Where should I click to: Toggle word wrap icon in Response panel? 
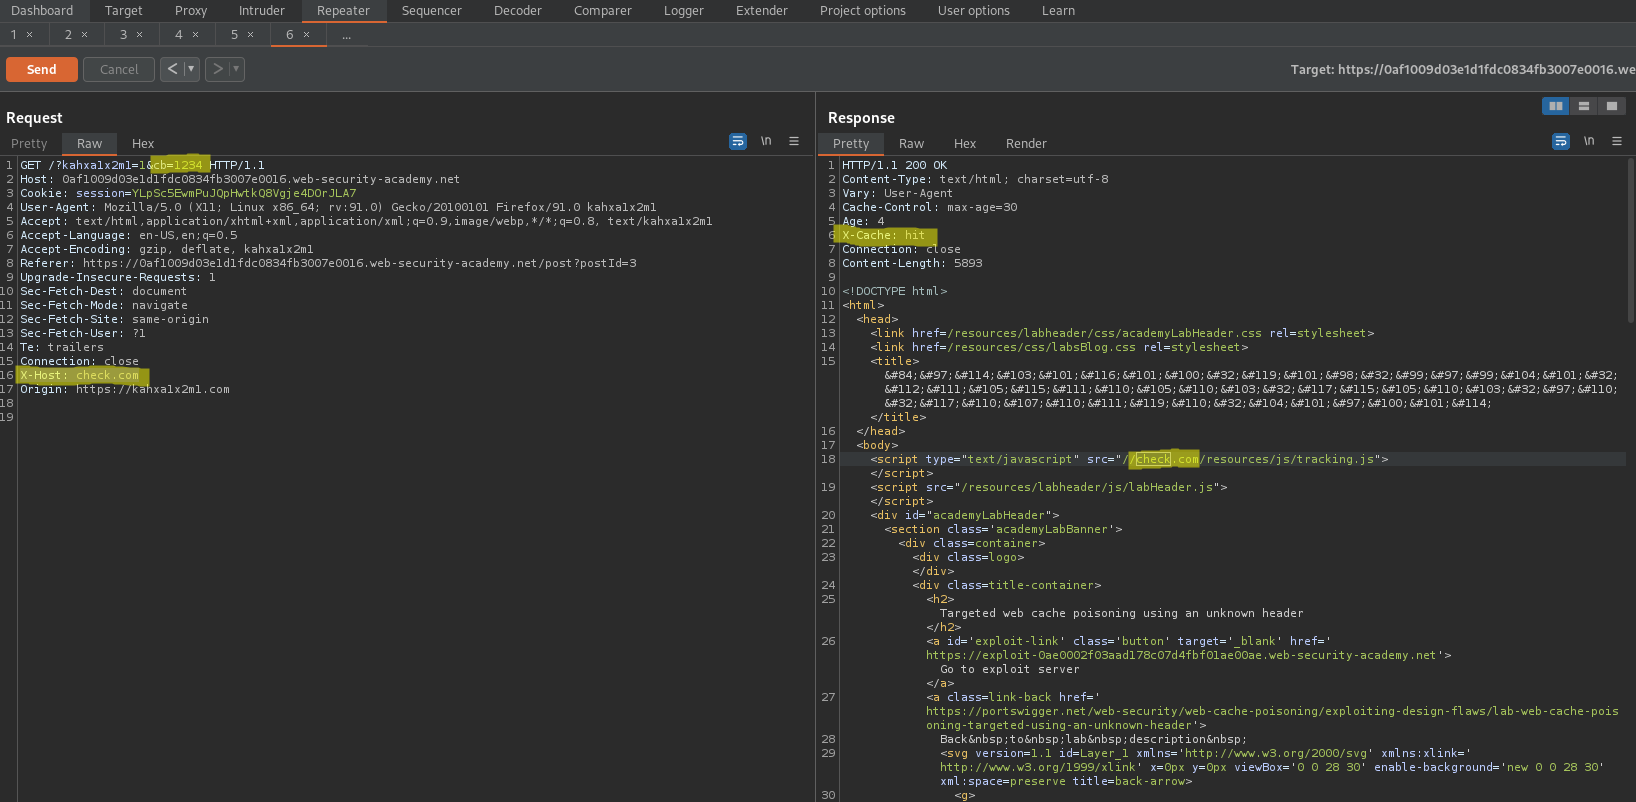(x=1561, y=141)
